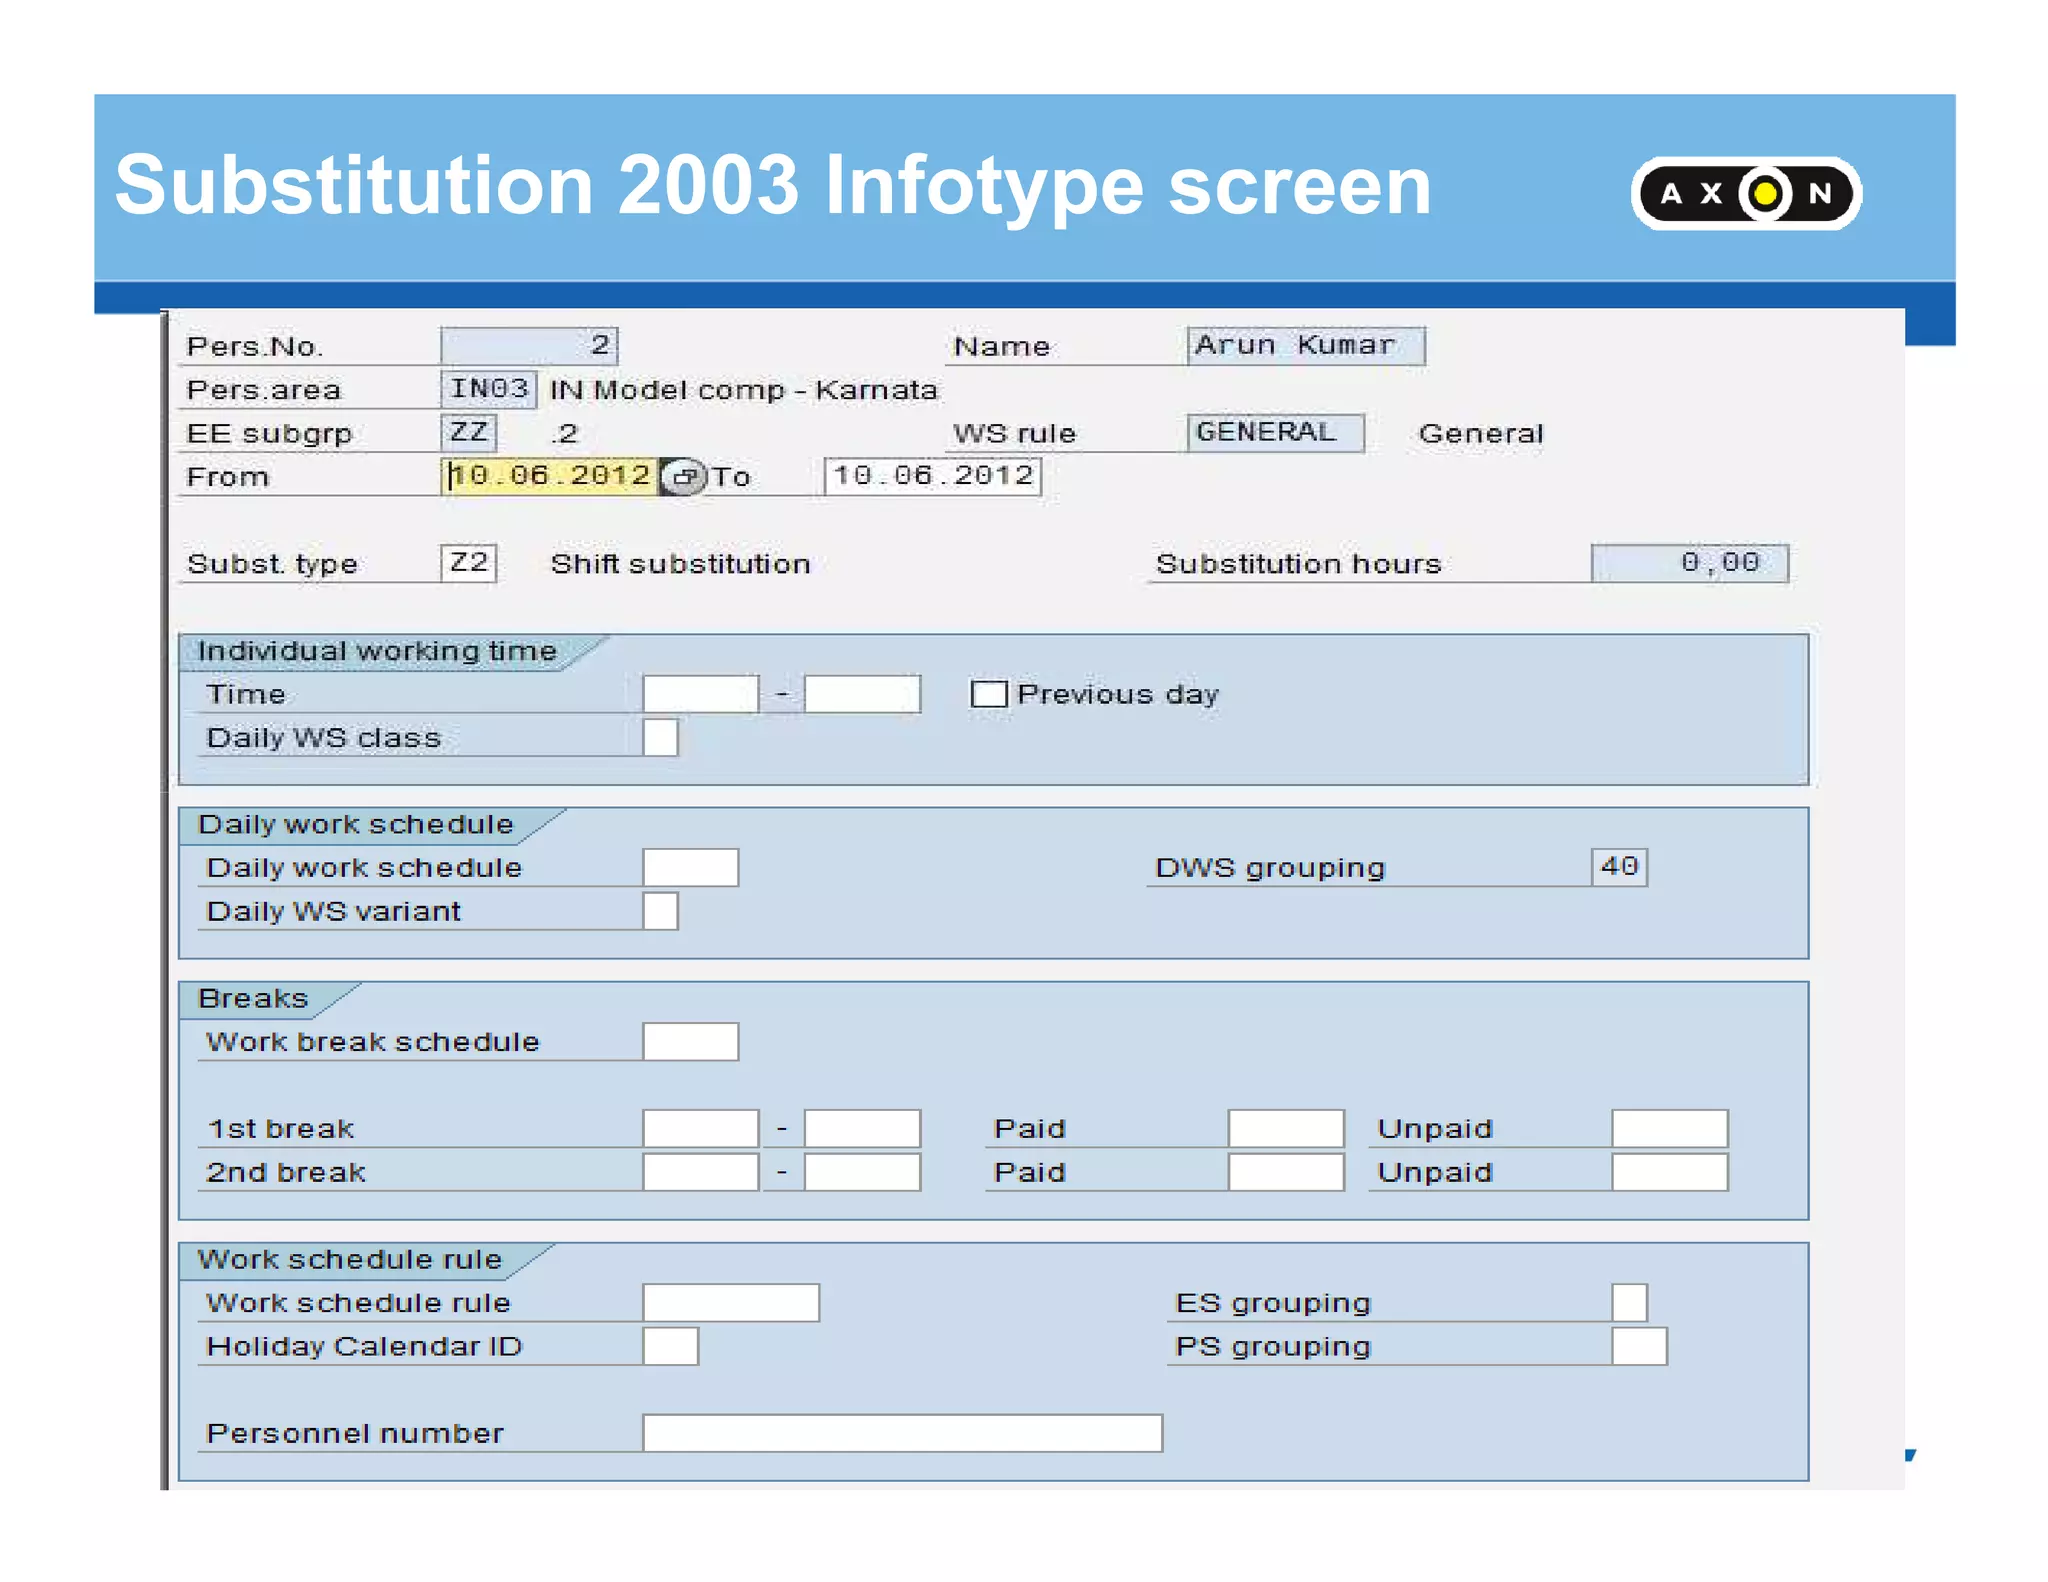2048x1582 pixels.
Task: Click the 1st break Unpaid field
Action: (x=1670, y=1128)
